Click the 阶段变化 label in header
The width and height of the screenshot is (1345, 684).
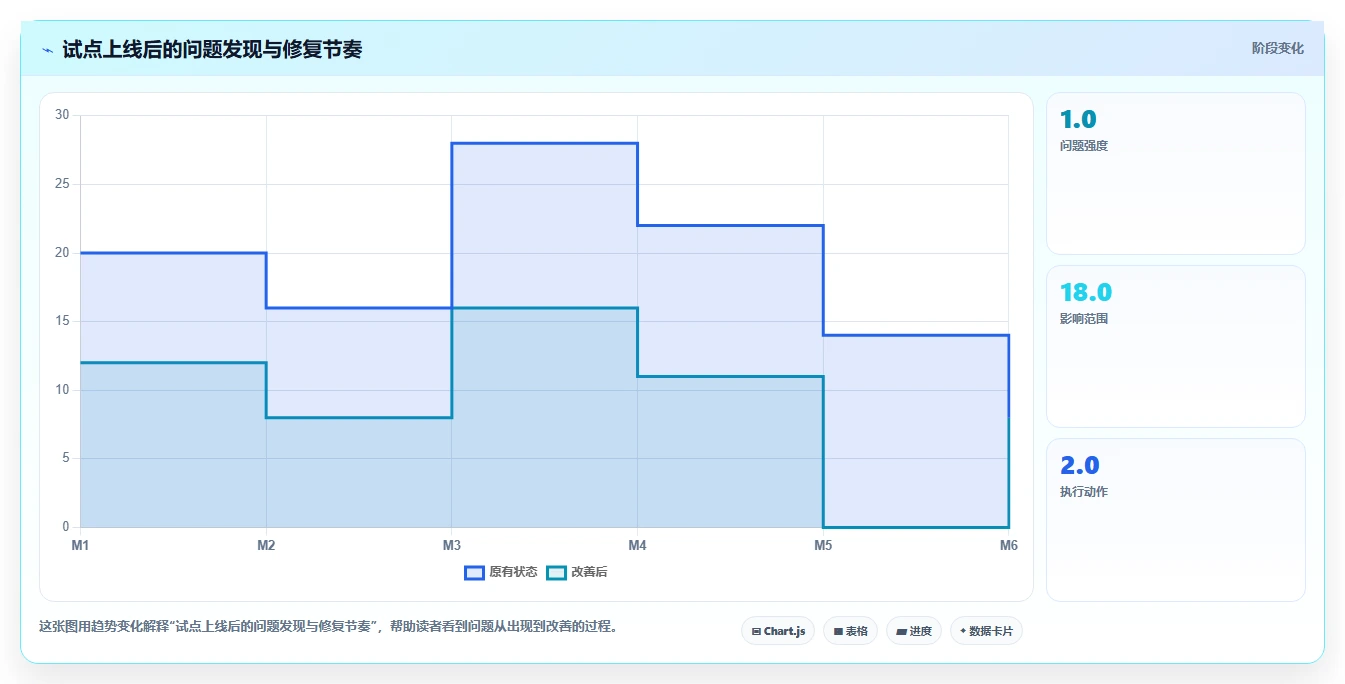point(1277,48)
